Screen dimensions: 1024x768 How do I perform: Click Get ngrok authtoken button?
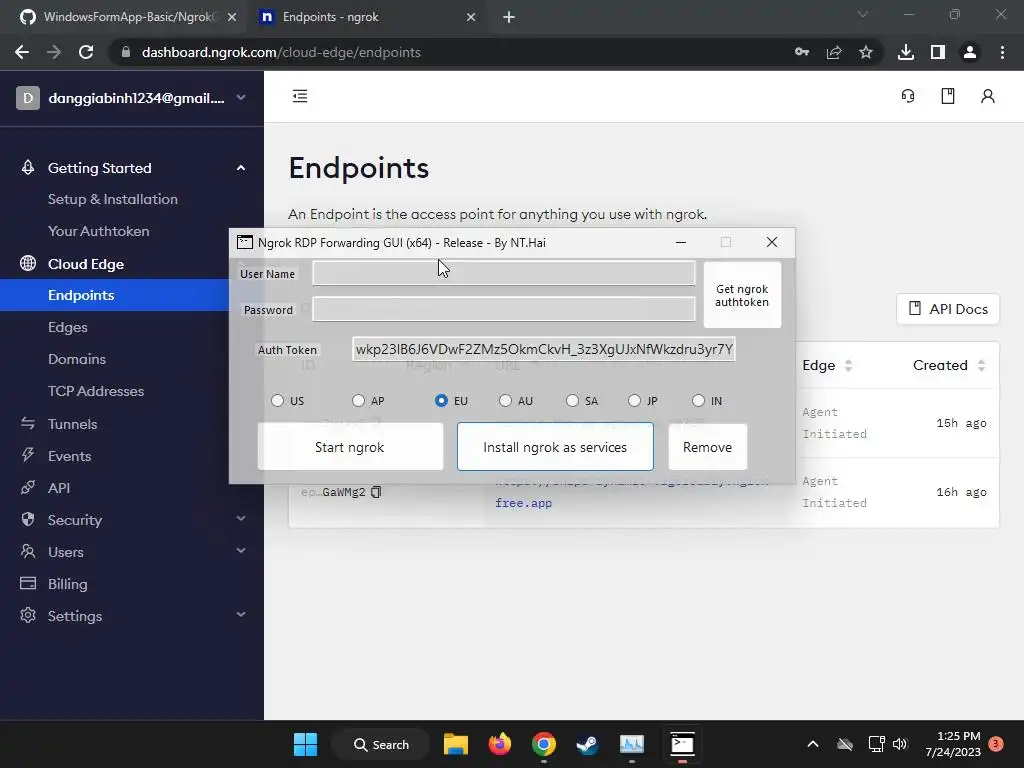(x=742, y=295)
